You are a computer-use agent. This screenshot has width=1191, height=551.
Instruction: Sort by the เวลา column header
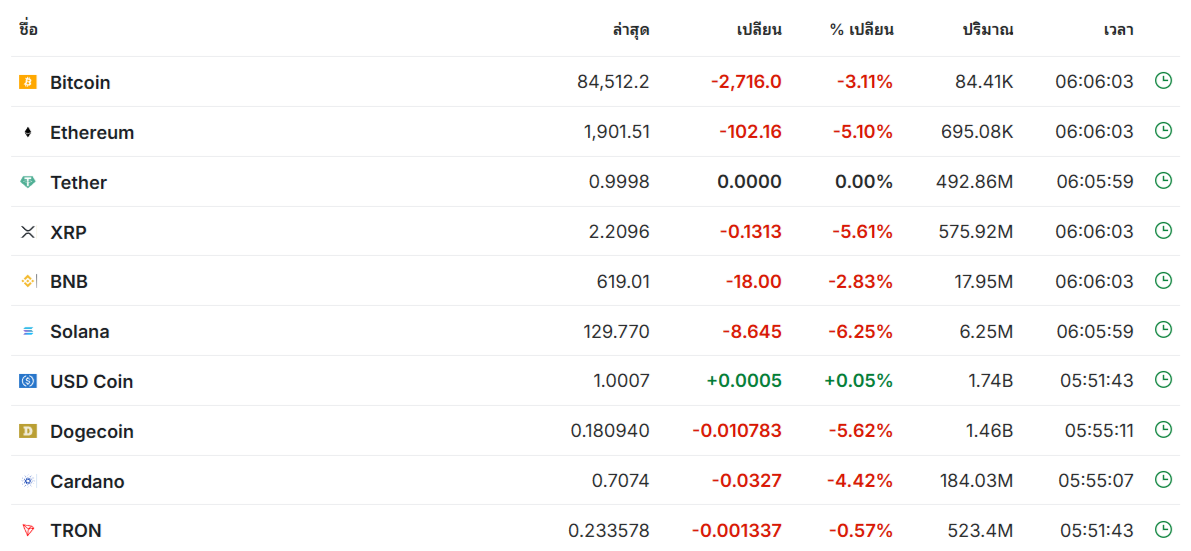coord(1118,30)
